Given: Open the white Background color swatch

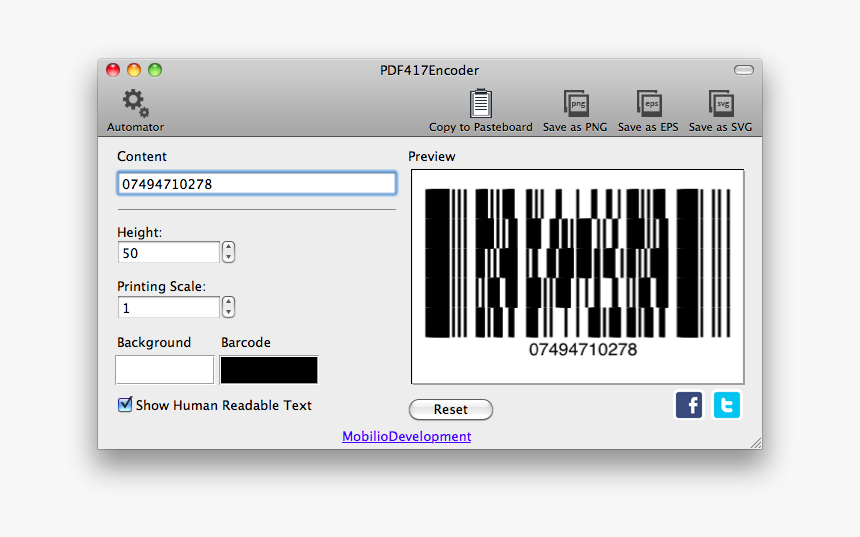Looking at the screenshot, I should pyautogui.click(x=165, y=370).
